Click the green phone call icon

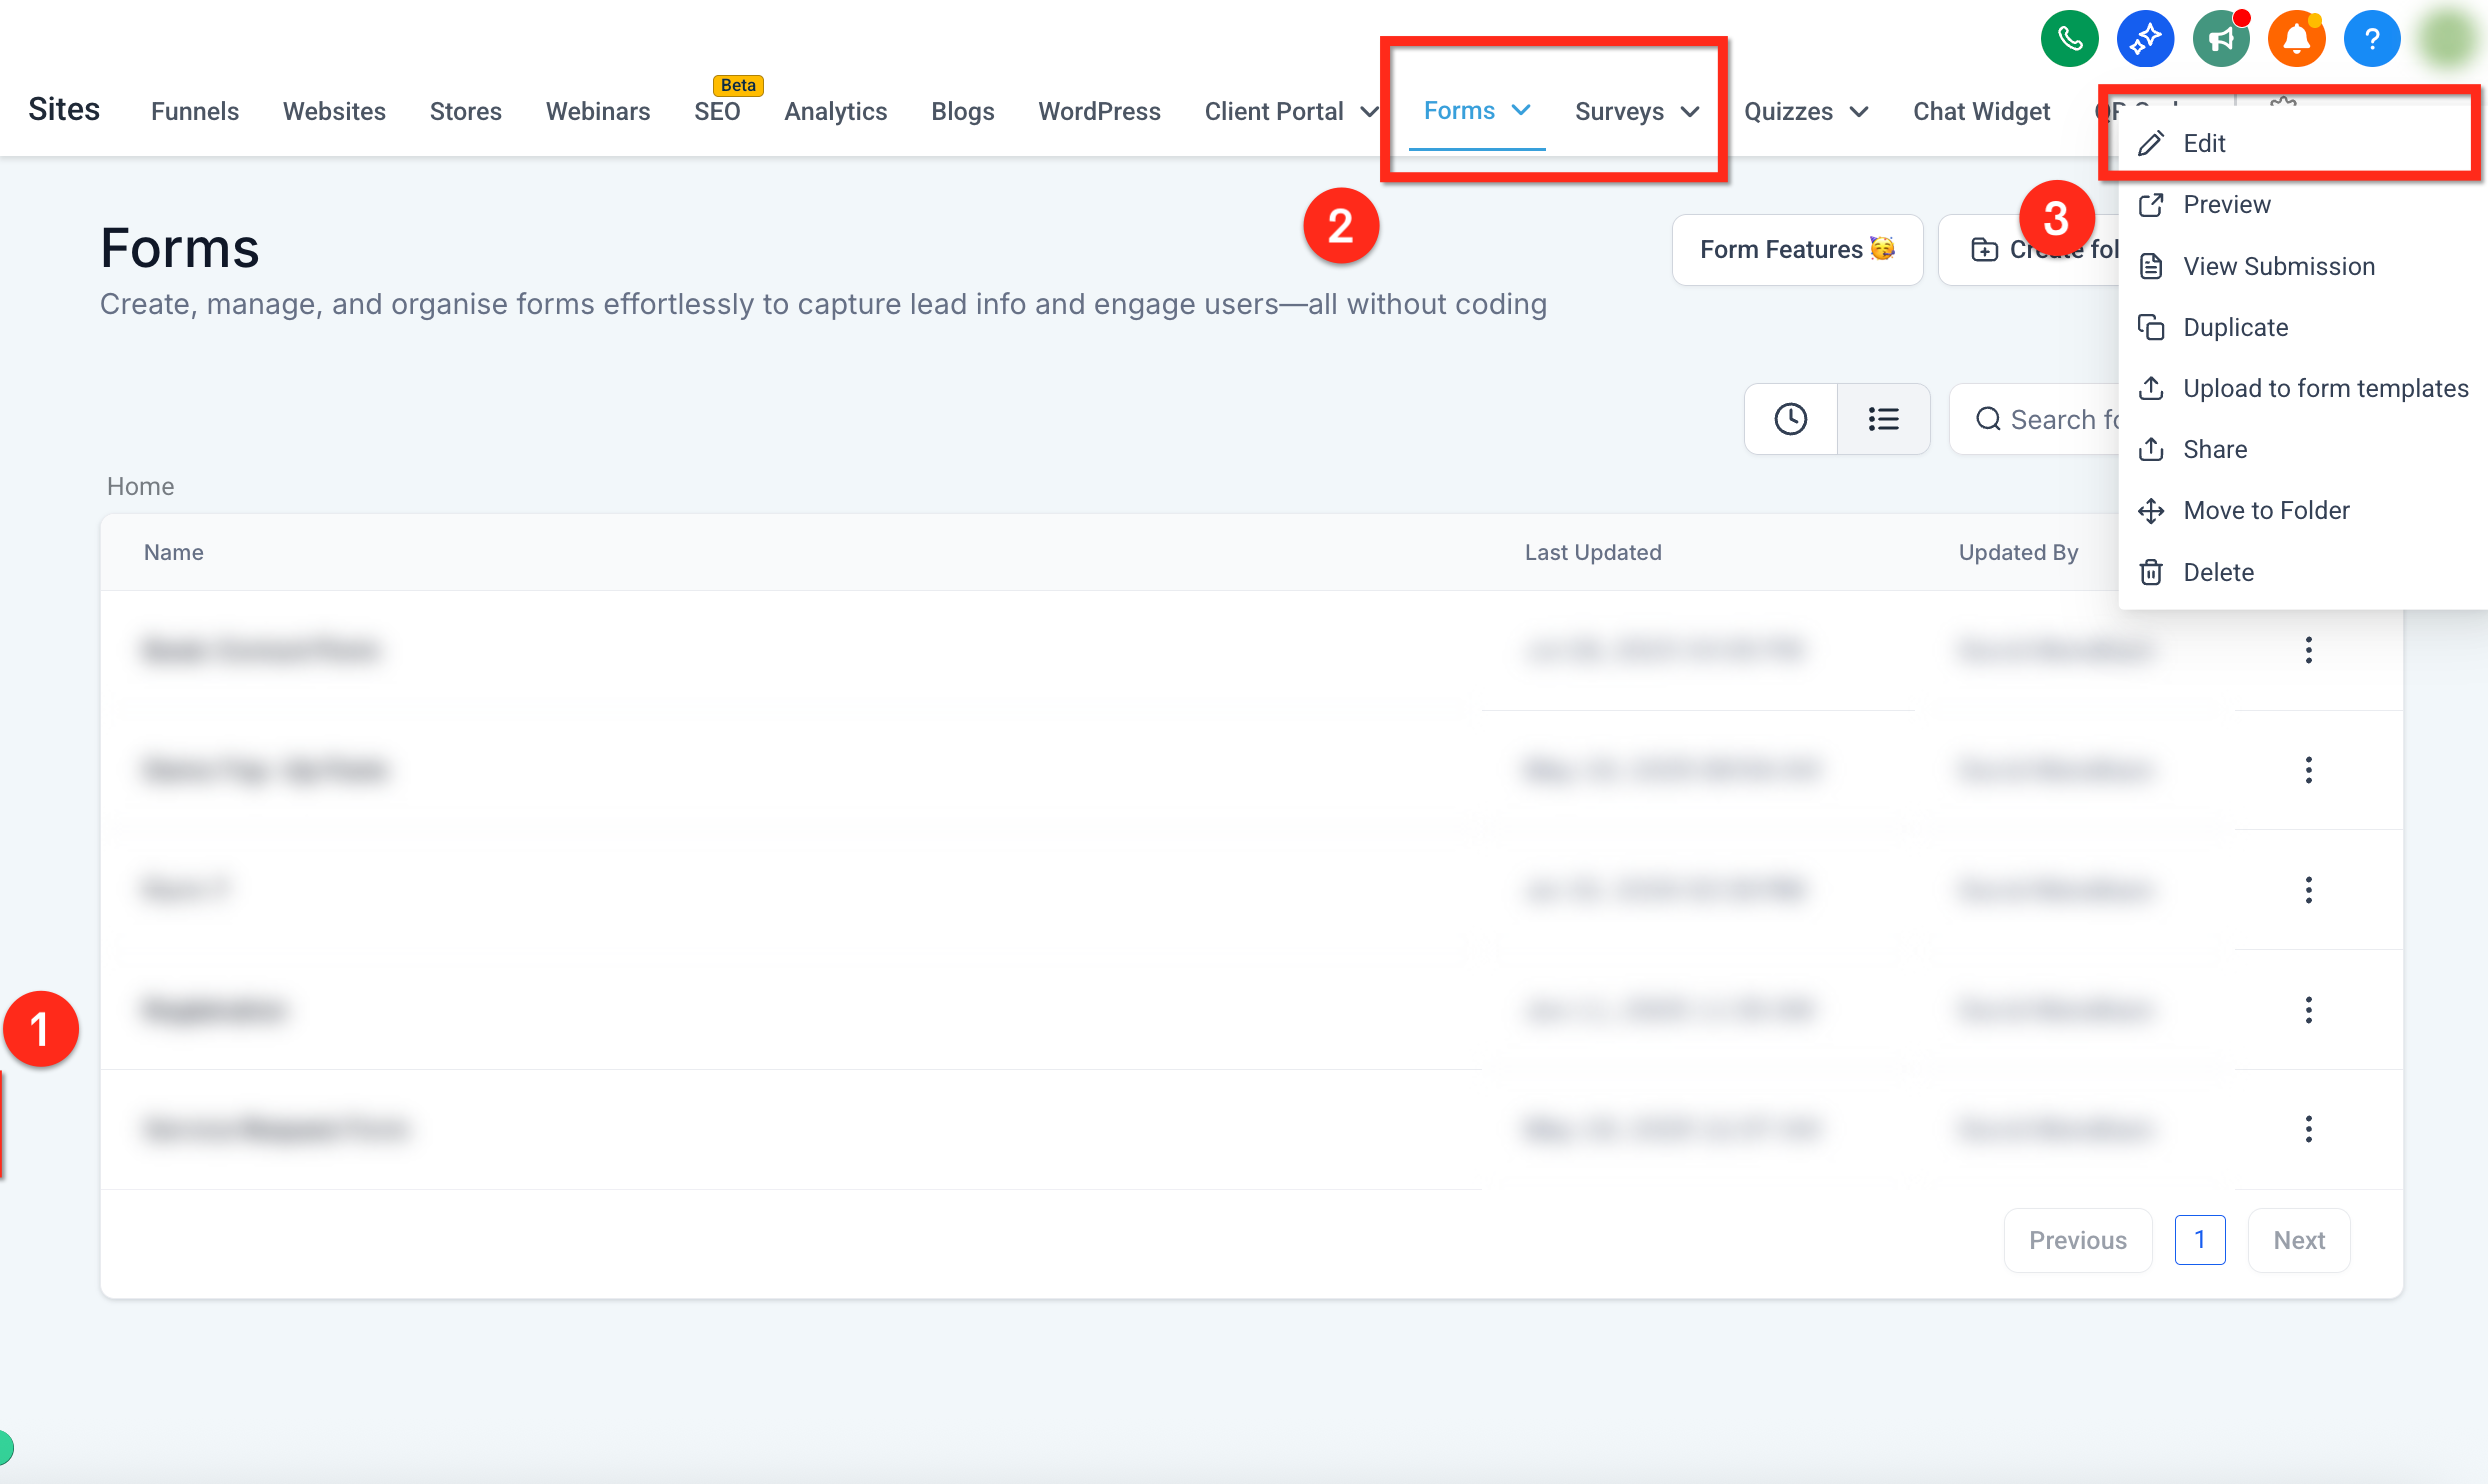click(2069, 39)
